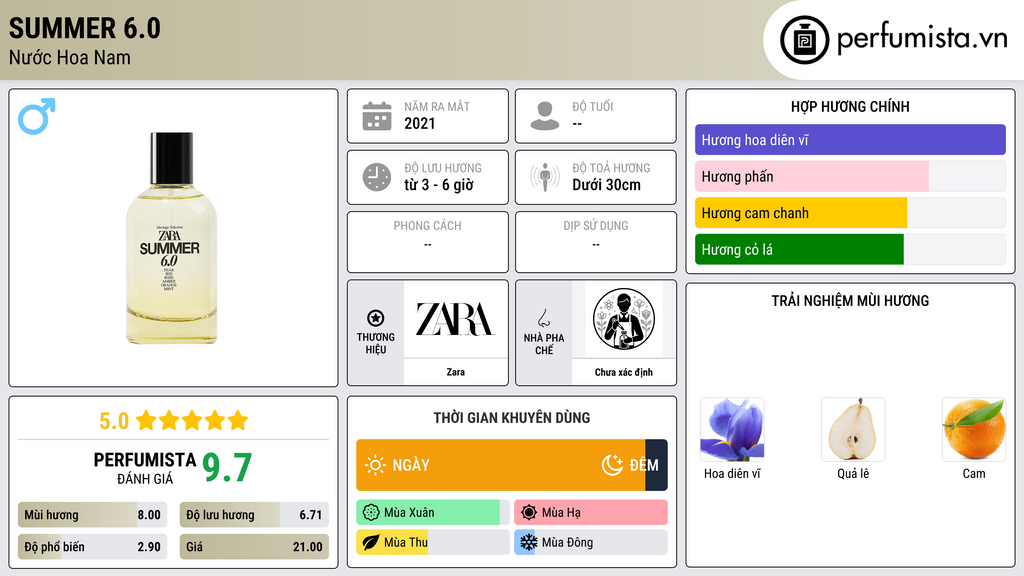
Task: Click the Dịp sử dụng card
Action: pyautogui.click(x=596, y=242)
